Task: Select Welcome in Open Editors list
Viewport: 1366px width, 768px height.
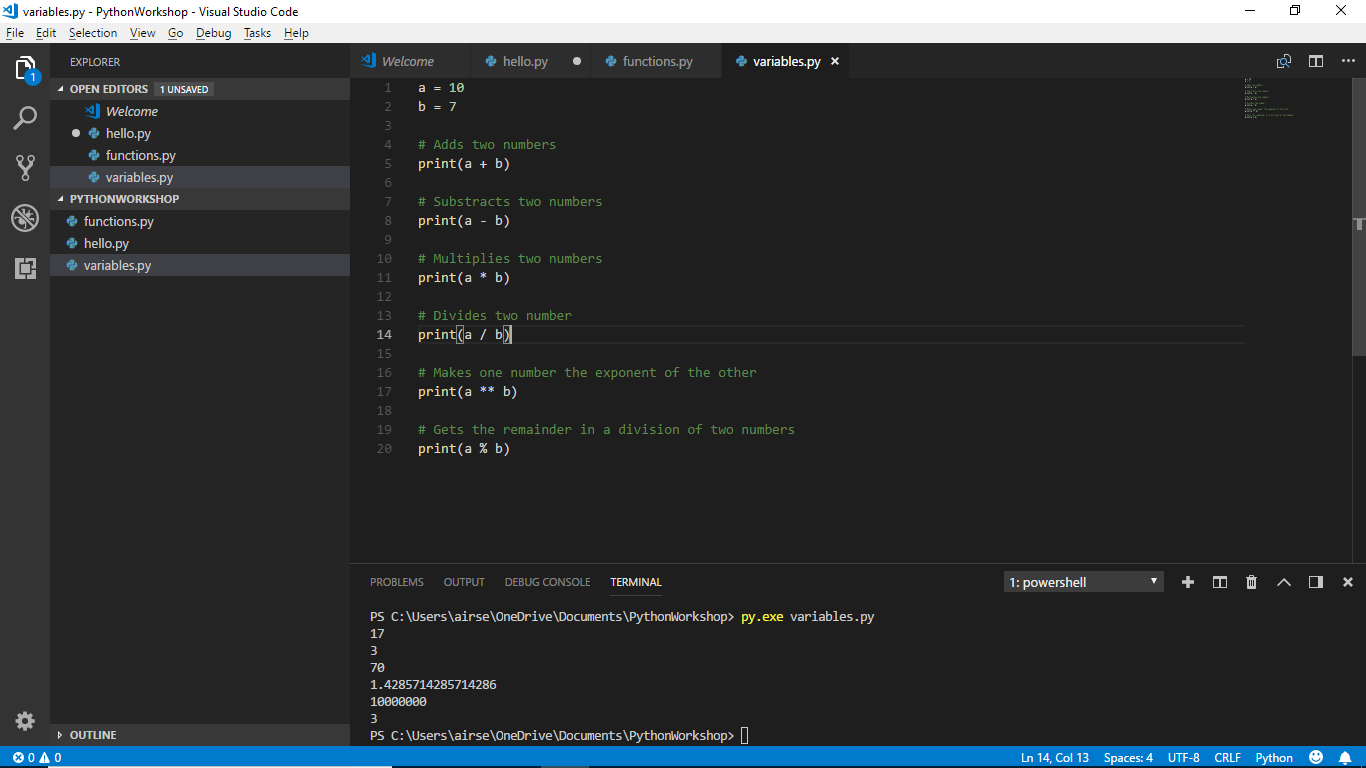Action: click(x=200, y=111)
